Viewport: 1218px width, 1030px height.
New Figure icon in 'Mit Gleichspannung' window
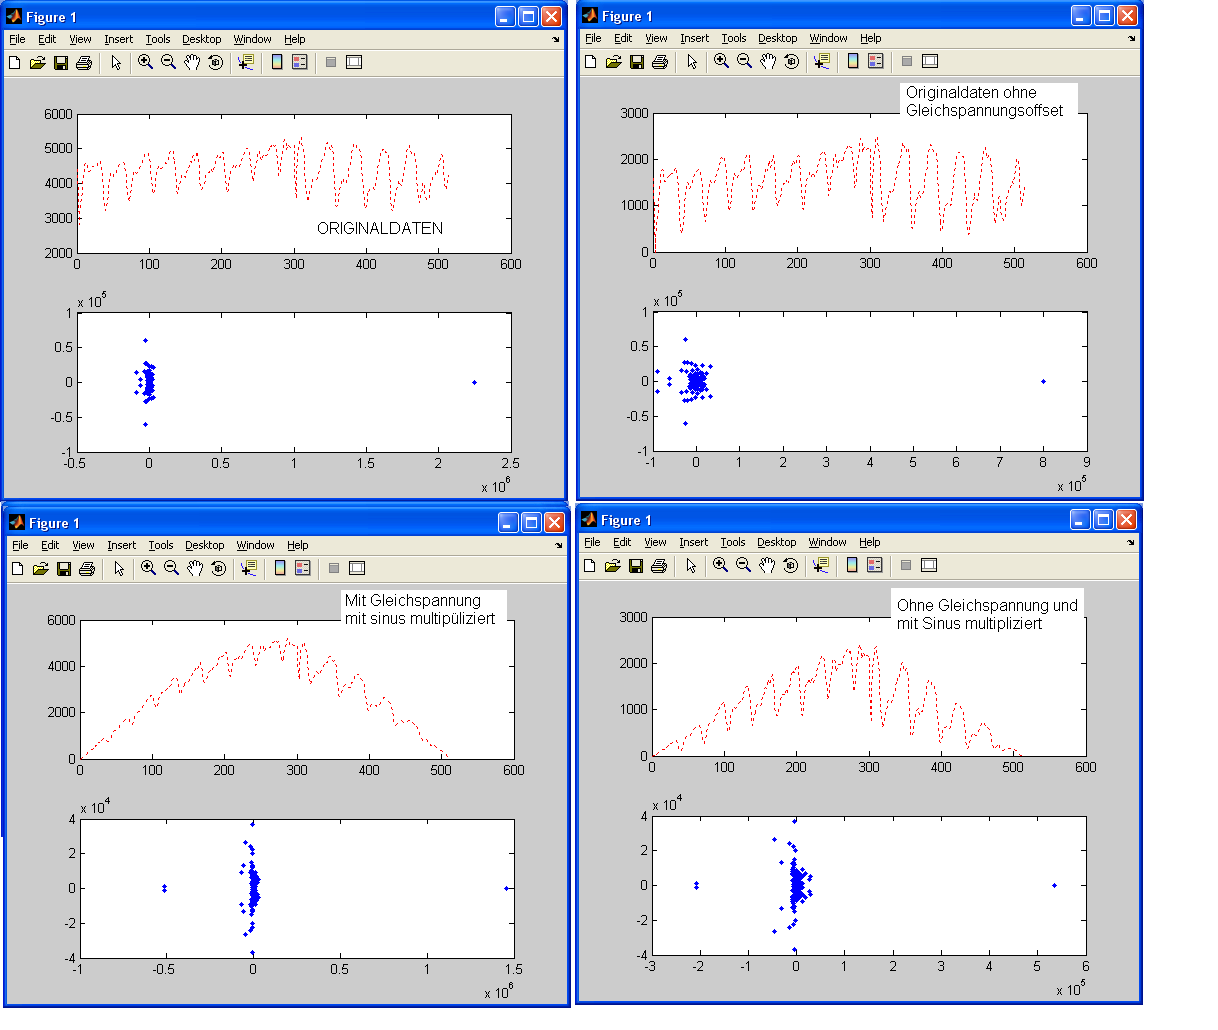click(18, 568)
